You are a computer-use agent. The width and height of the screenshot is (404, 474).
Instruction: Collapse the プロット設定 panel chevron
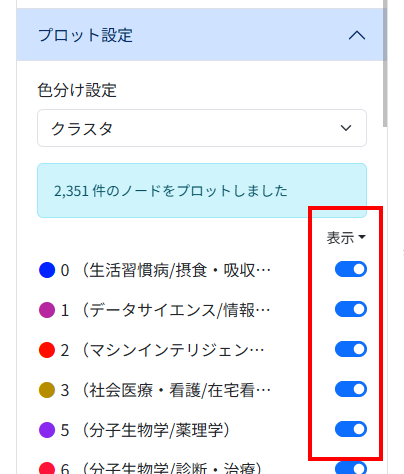click(x=357, y=35)
